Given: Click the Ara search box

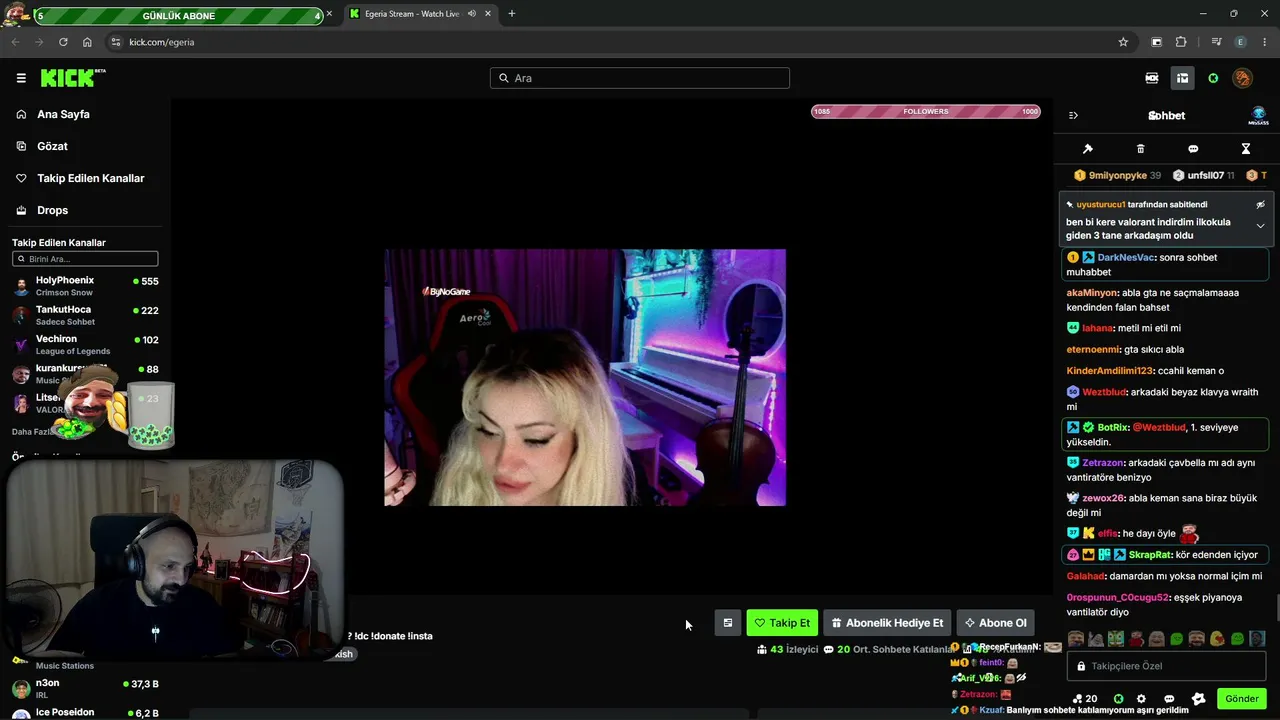Looking at the screenshot, I should [640, 78].
